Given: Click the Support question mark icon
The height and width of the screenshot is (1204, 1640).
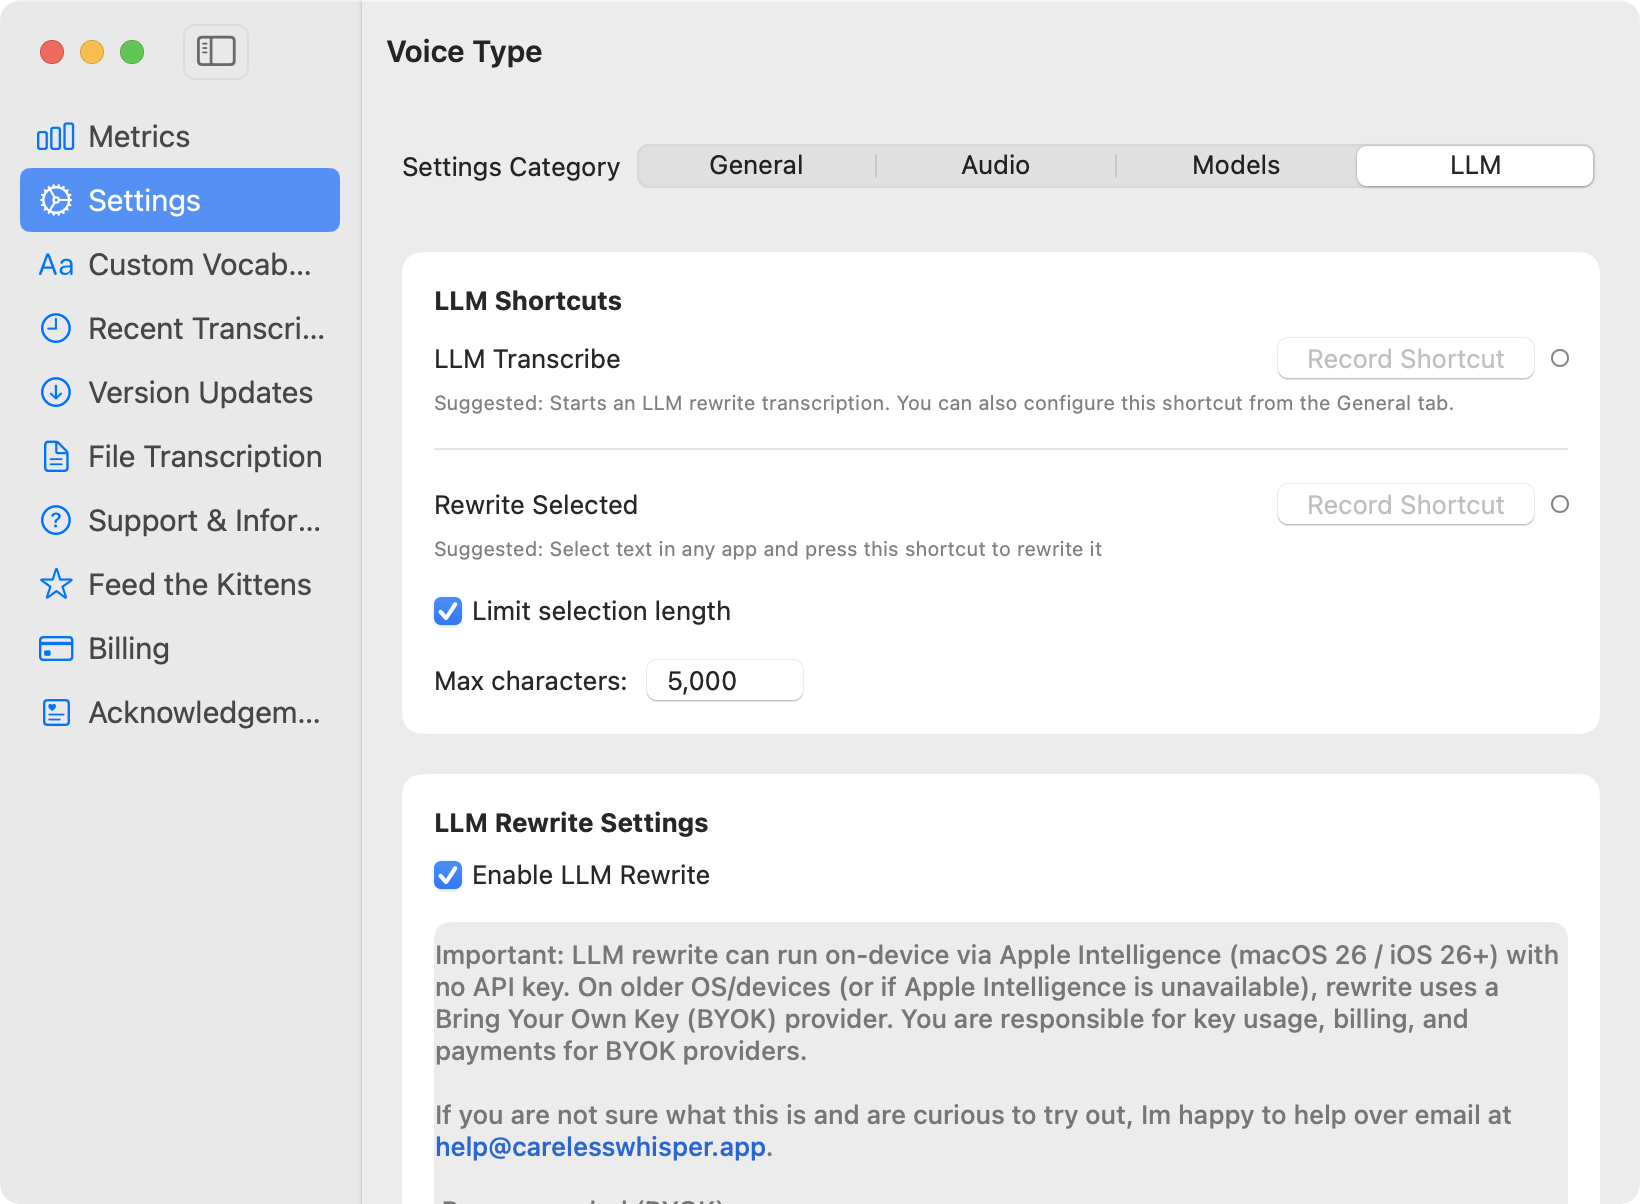Looking at the screenshot, I should pyautogui.click(x=56, y=520).
